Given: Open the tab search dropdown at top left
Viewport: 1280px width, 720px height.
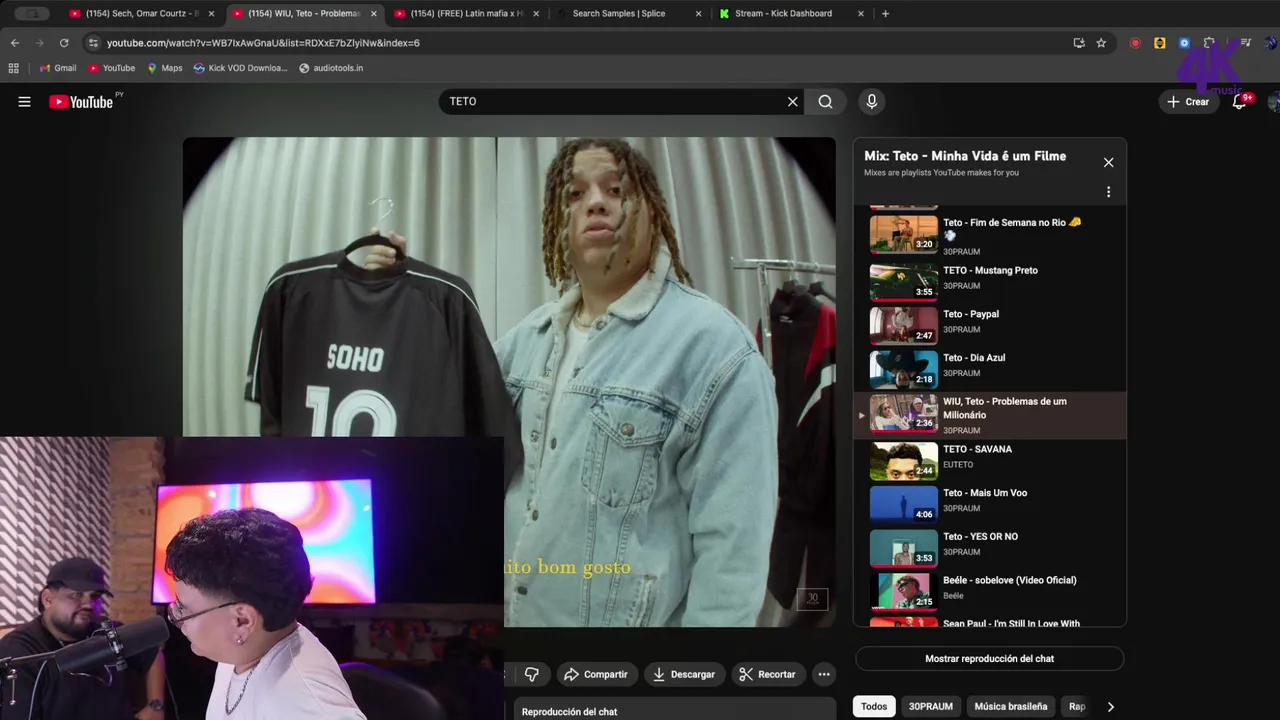Looking at the screenshot, I should click(32, 14).
